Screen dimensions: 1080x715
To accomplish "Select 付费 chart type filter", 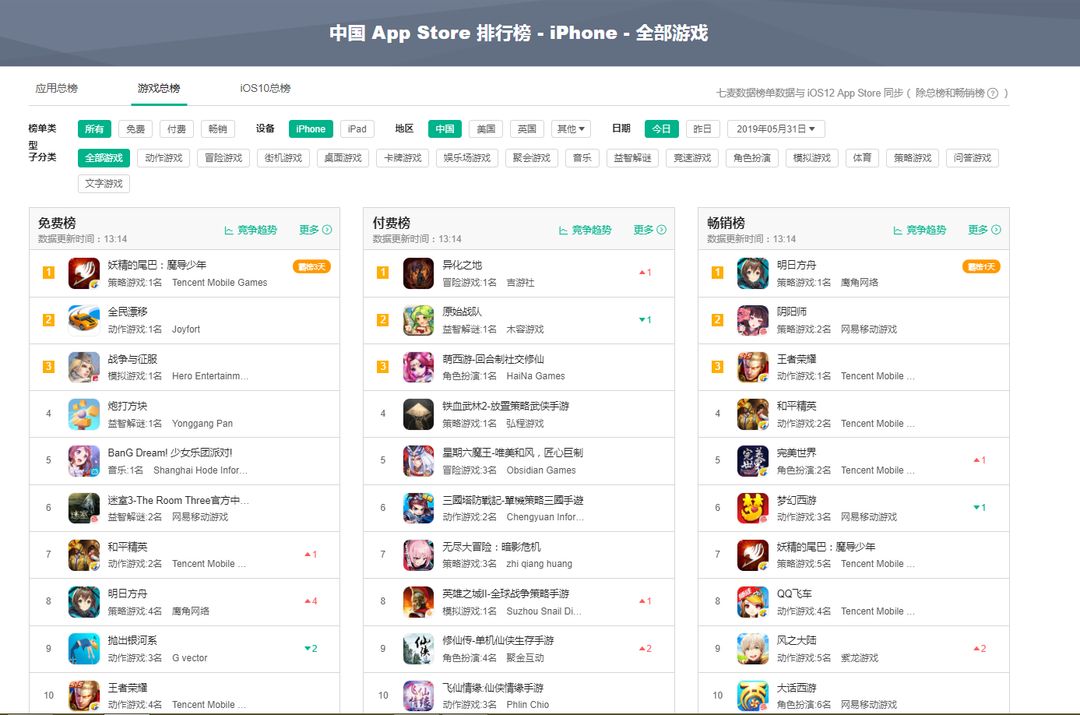I will [x=177, y=129].
